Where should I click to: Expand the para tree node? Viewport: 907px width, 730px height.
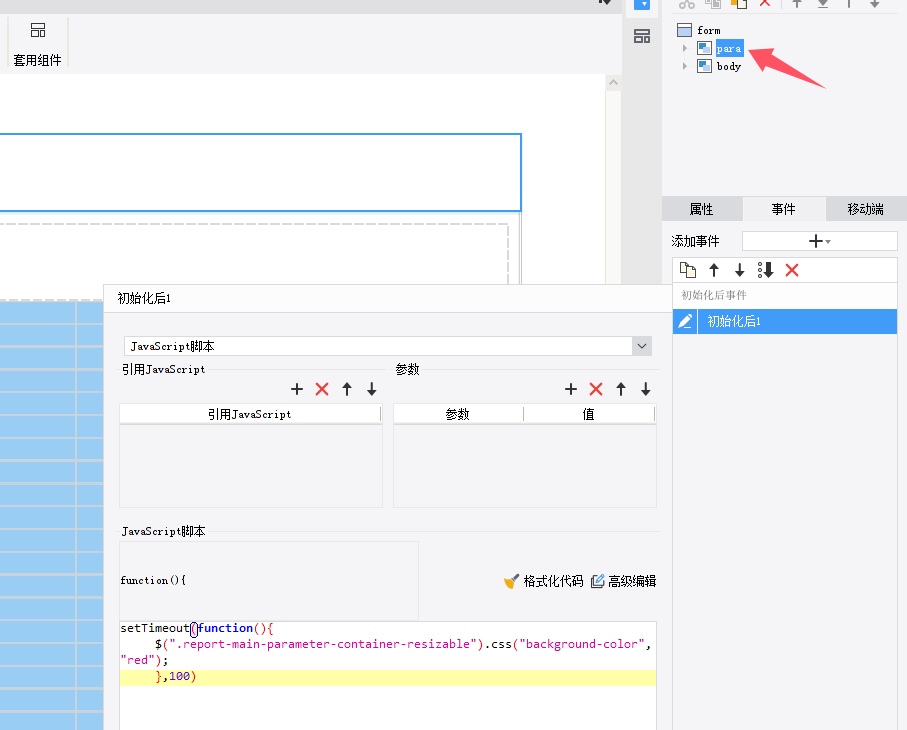point(685,48)
